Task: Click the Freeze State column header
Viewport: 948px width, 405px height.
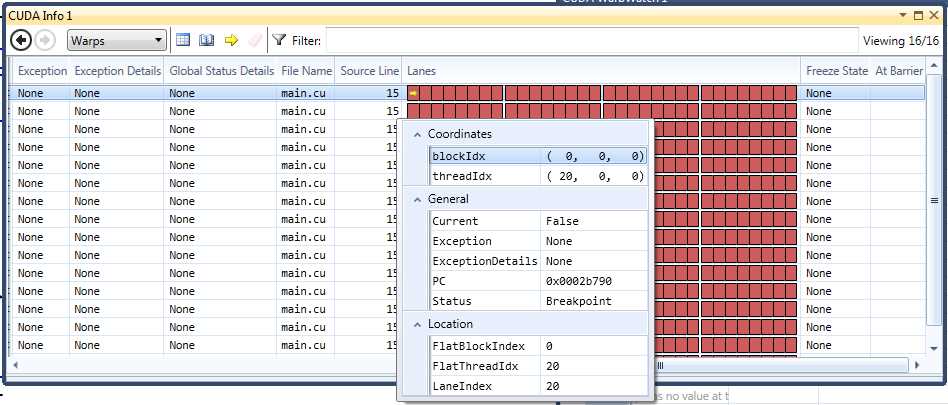Action: [837, 71]
